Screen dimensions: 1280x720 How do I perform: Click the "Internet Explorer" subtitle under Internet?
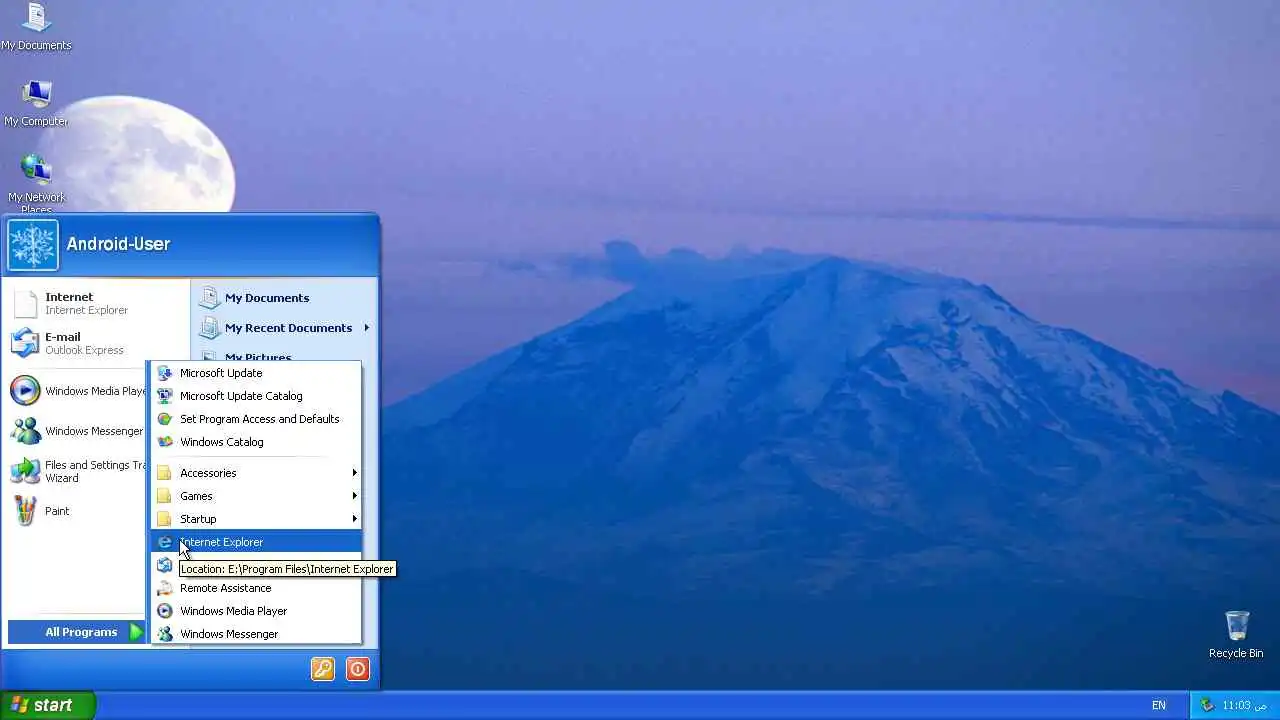86,310
